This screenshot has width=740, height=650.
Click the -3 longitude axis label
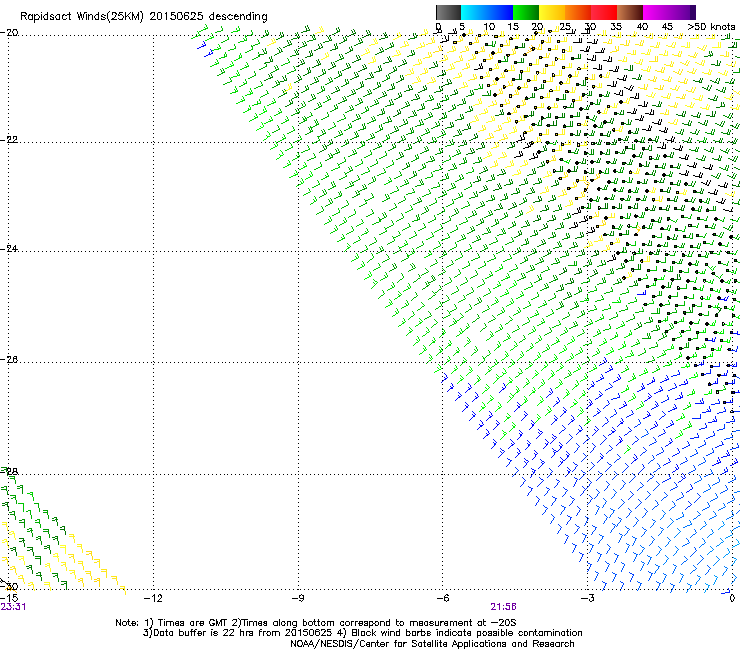tap(587, 599)
